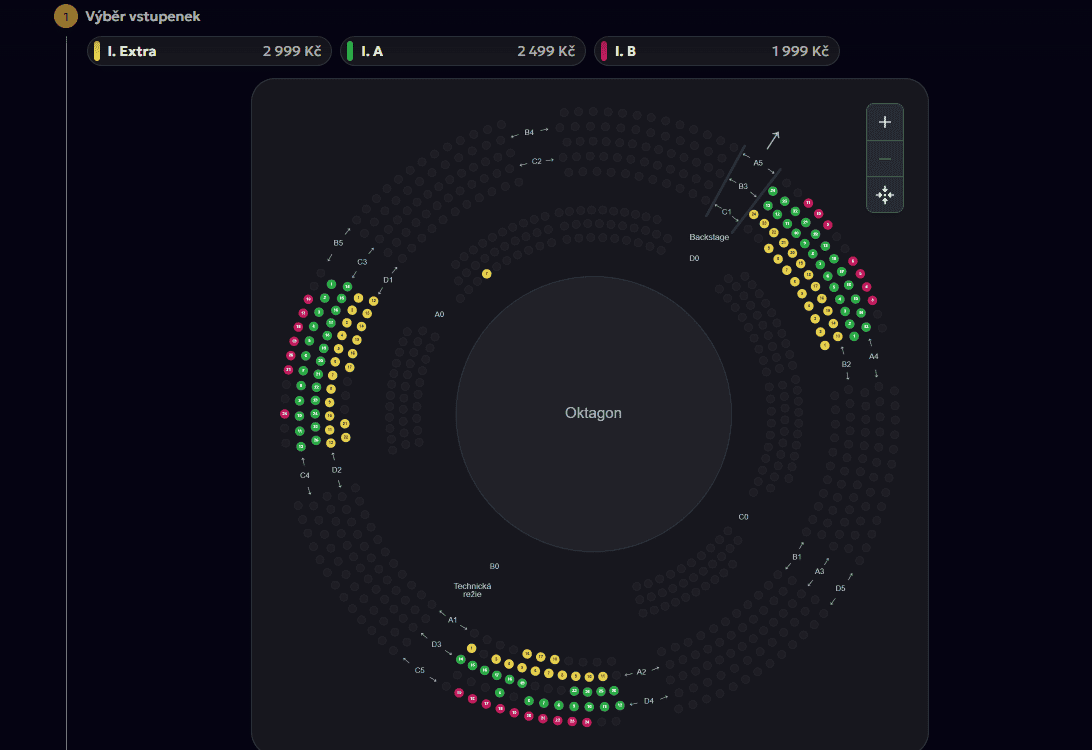Select the B1 section label
This screenshot has width=1092, height=750.
coord(797,557)
